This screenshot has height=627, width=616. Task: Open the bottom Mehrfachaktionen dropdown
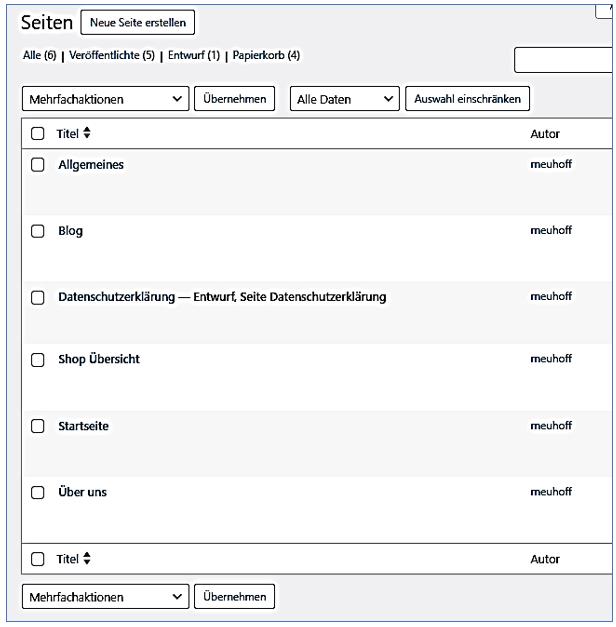click(x=104, y=597)
